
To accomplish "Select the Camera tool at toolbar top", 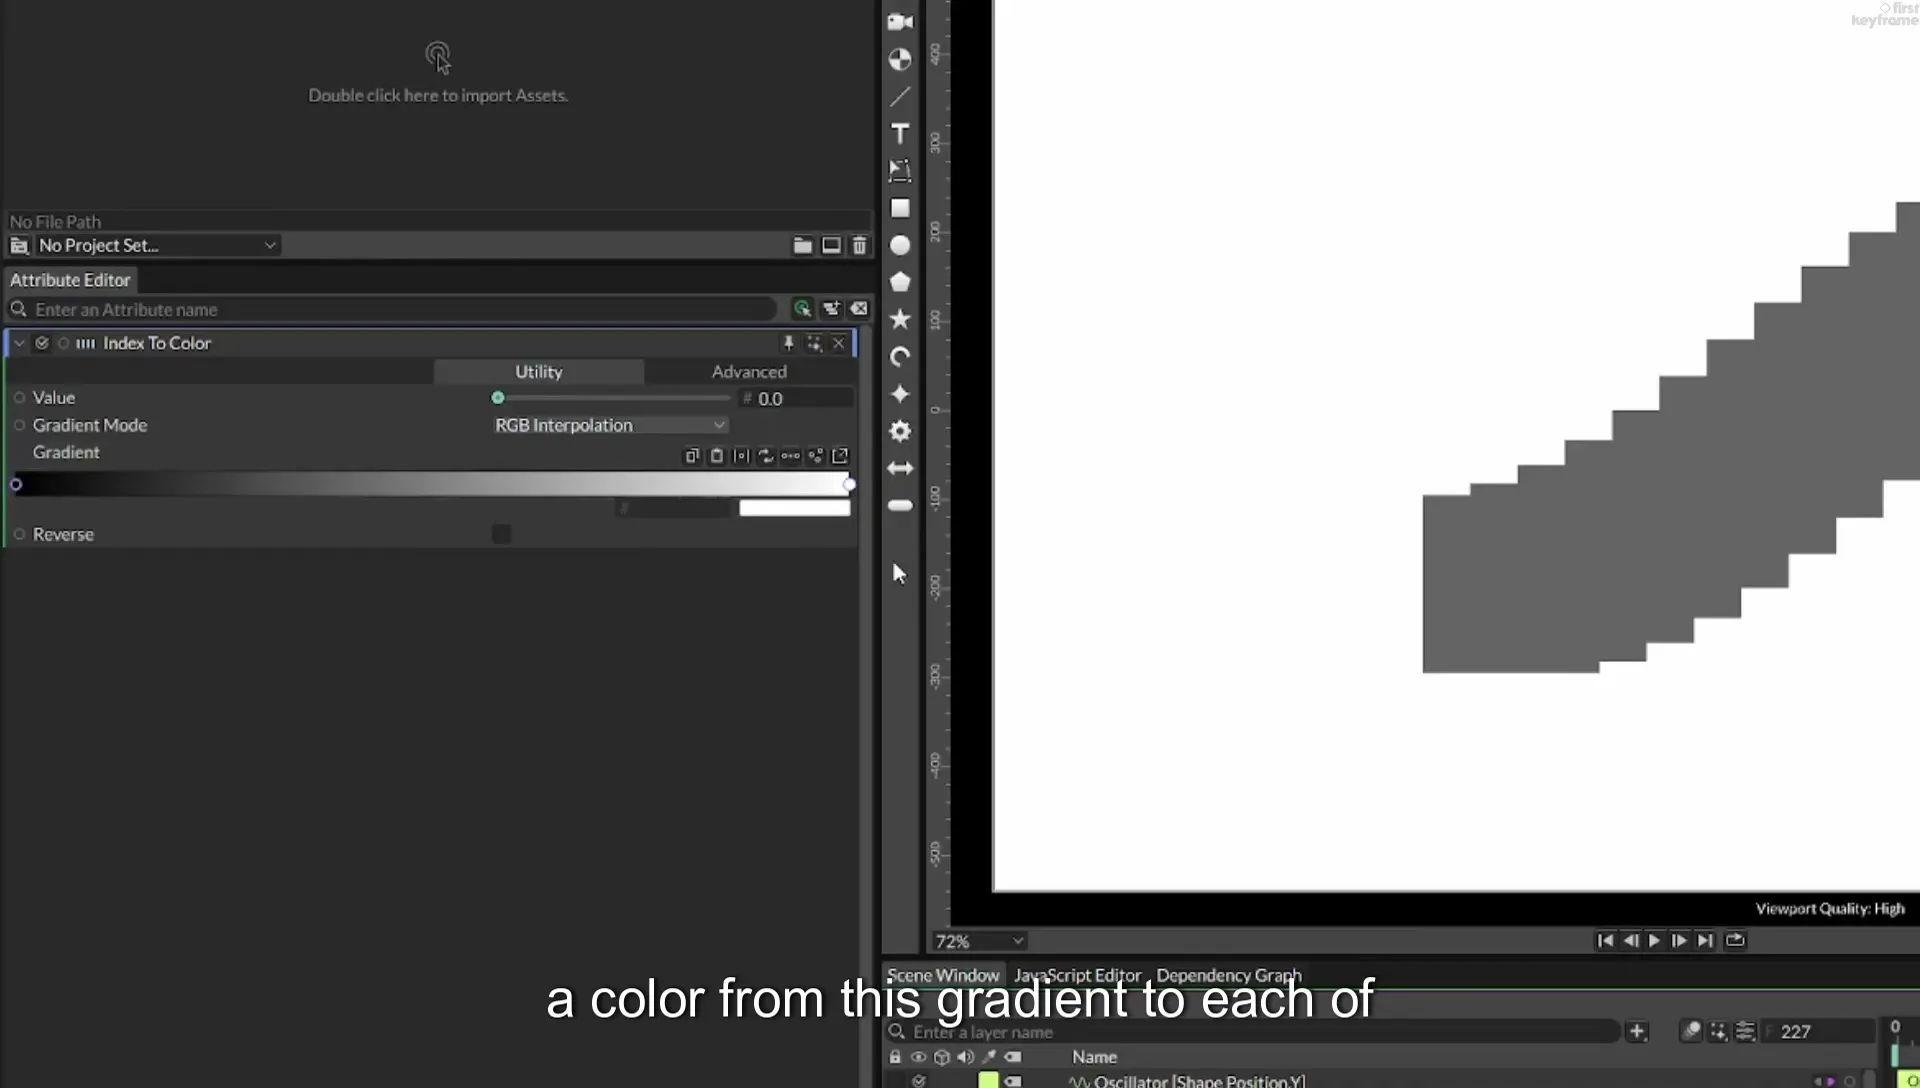I will pos(900,21).
